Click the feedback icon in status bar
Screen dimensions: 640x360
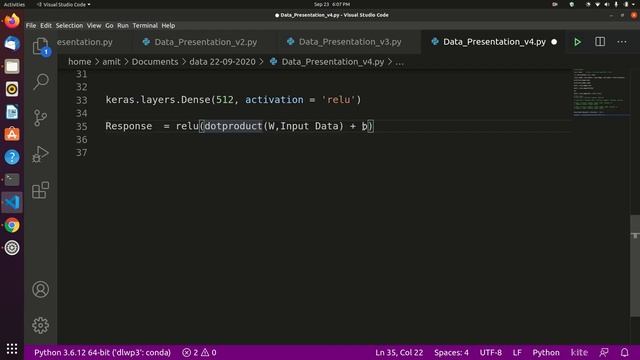click(604, 352)
